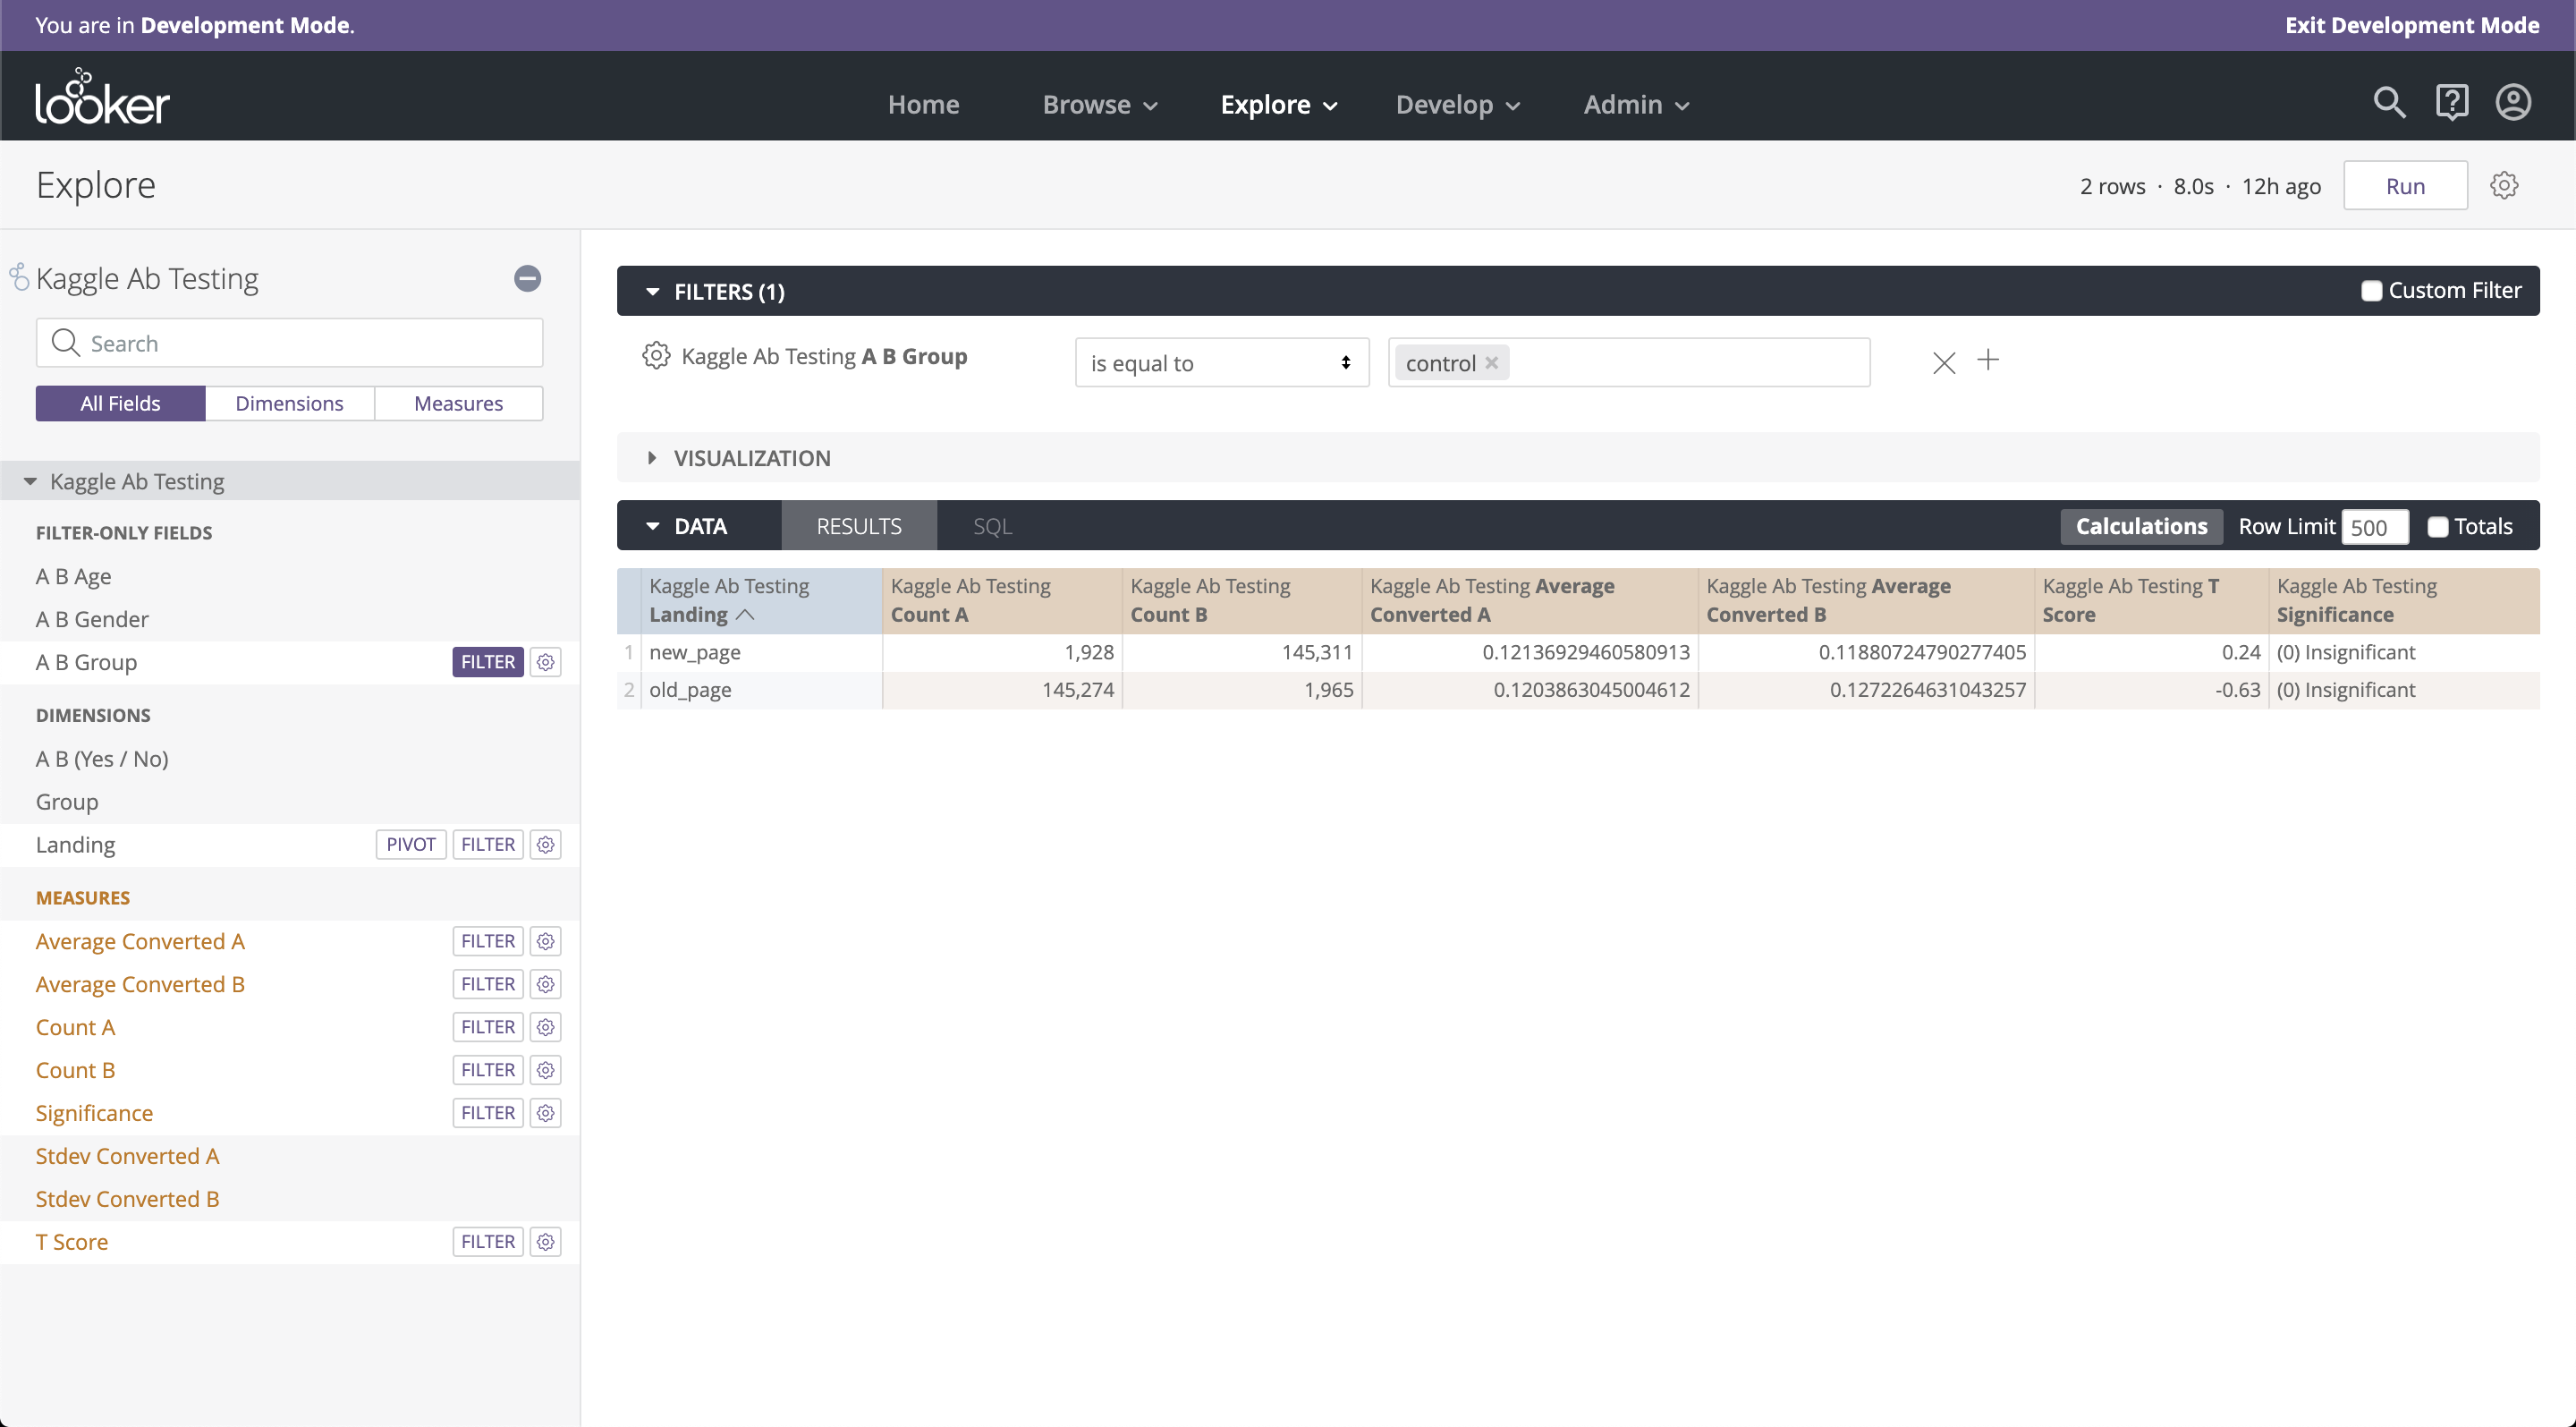
Task: Toggle FILTER for Landing dimension
Action: click(x=488, y=845)
